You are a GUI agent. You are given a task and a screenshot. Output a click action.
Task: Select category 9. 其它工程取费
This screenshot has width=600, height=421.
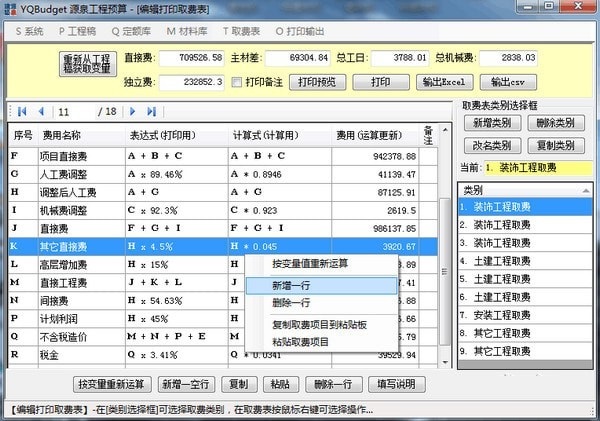click(x=525, y=351)
